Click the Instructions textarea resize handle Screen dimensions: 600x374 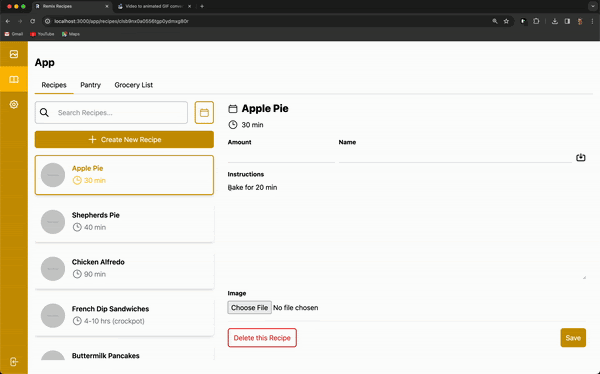[584, 277]
